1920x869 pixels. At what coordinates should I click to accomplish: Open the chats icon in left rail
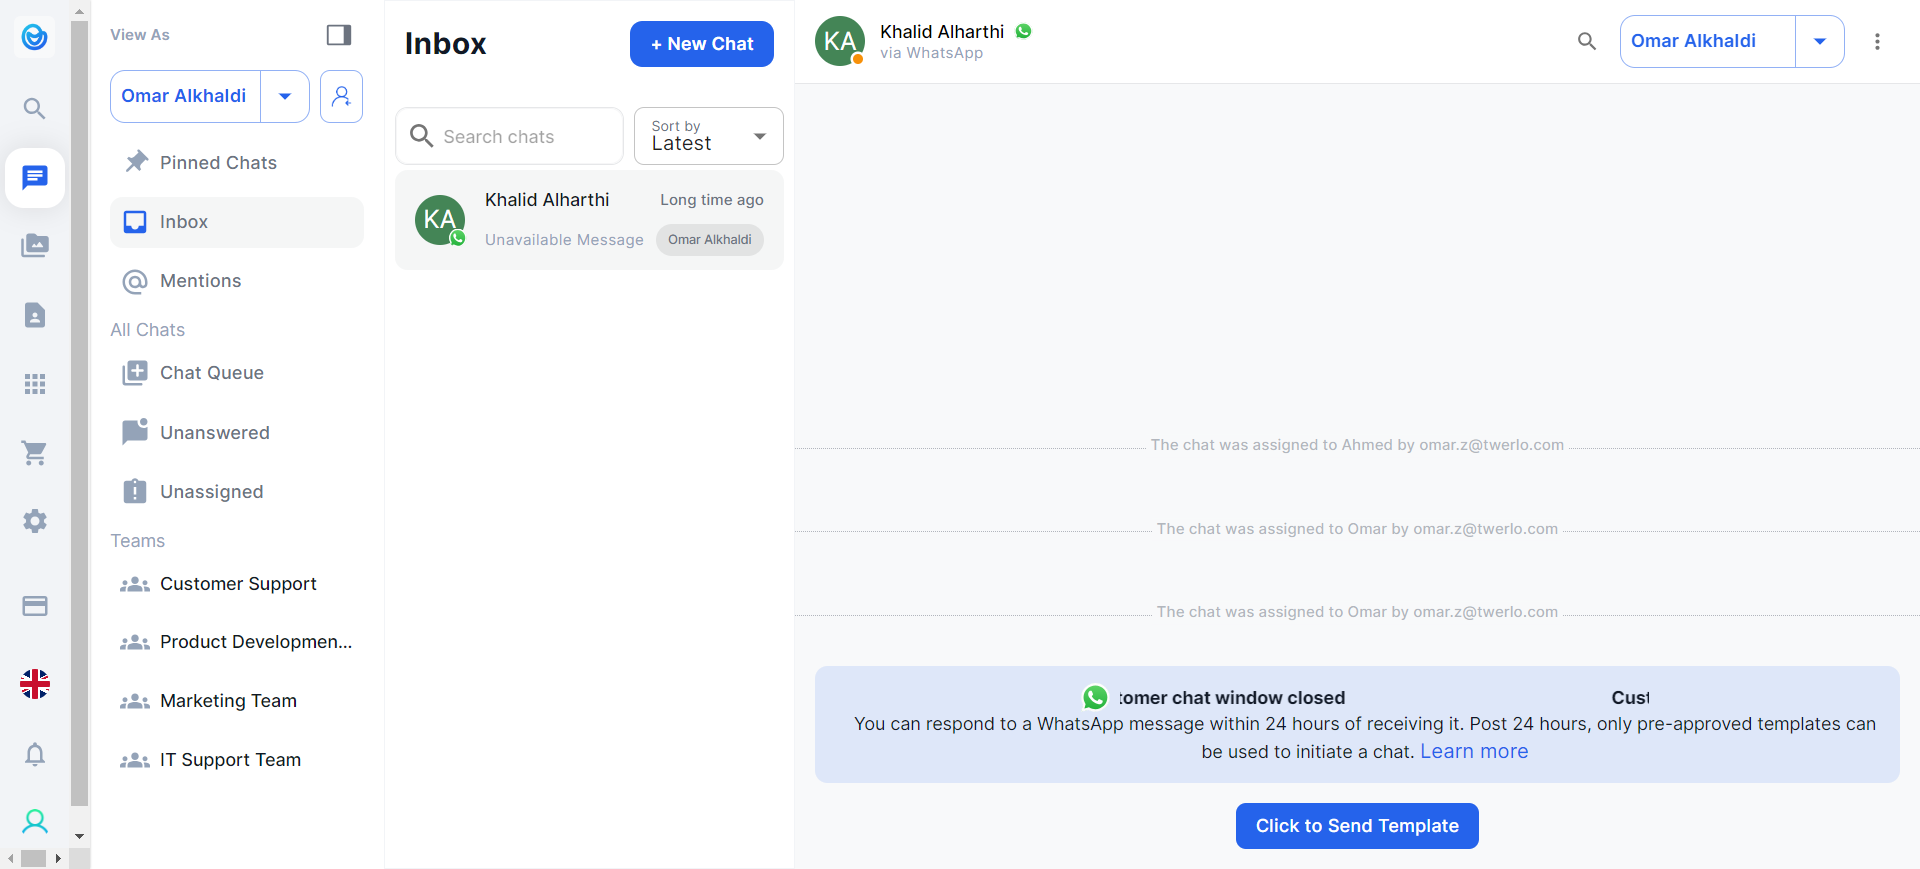pyautogui.click(x=35, y=178)
